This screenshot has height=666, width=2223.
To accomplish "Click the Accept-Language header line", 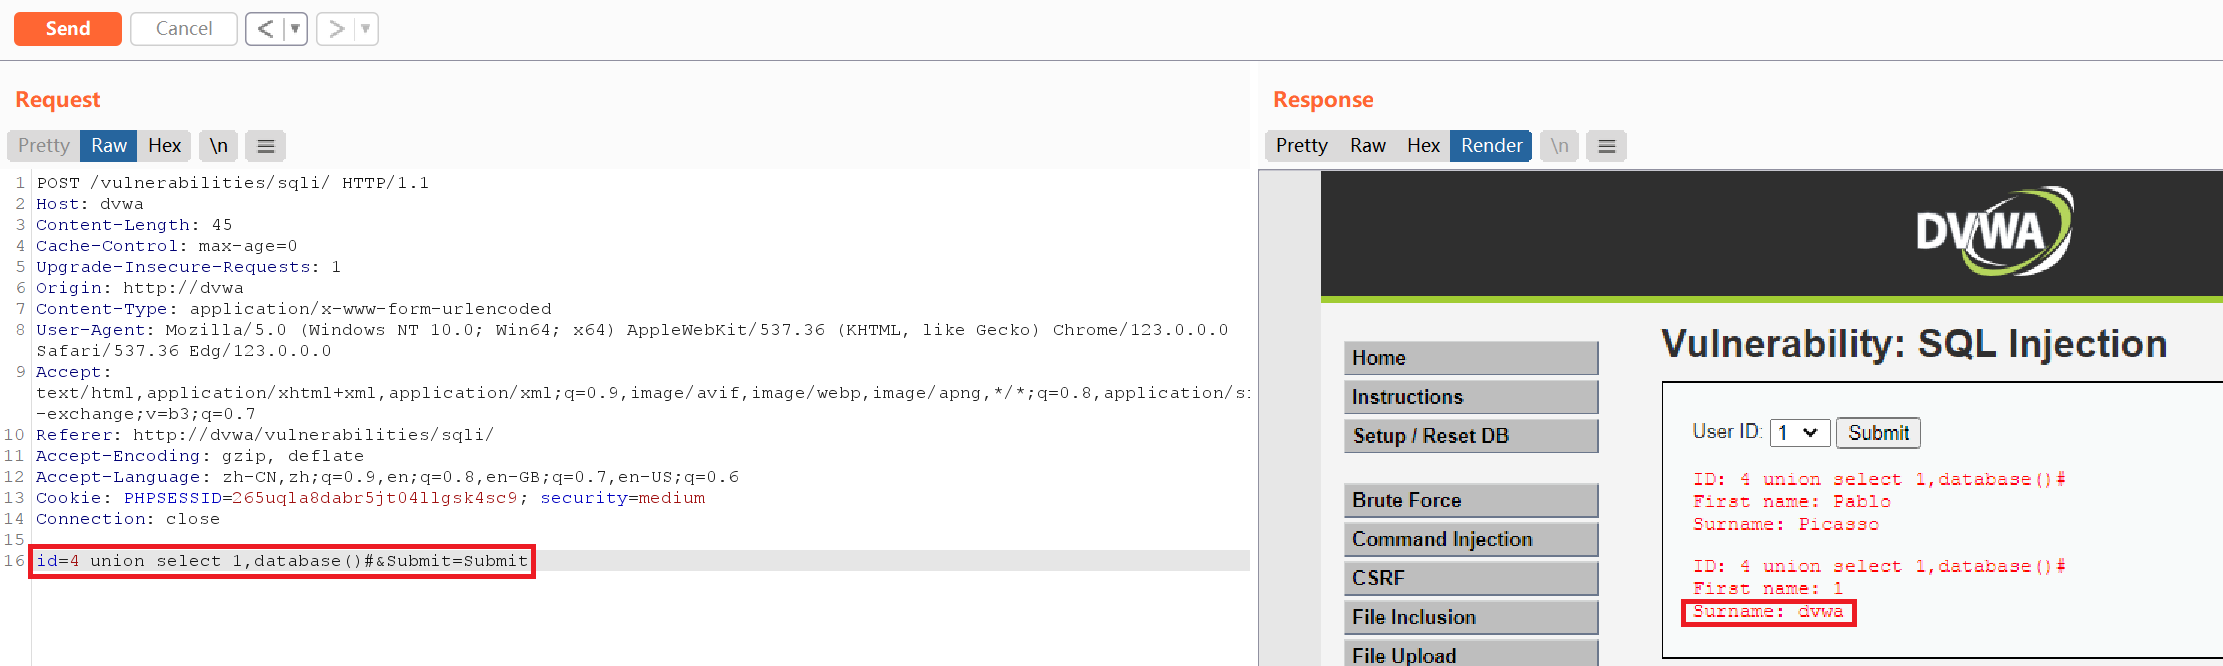I will tap(388, 477).
